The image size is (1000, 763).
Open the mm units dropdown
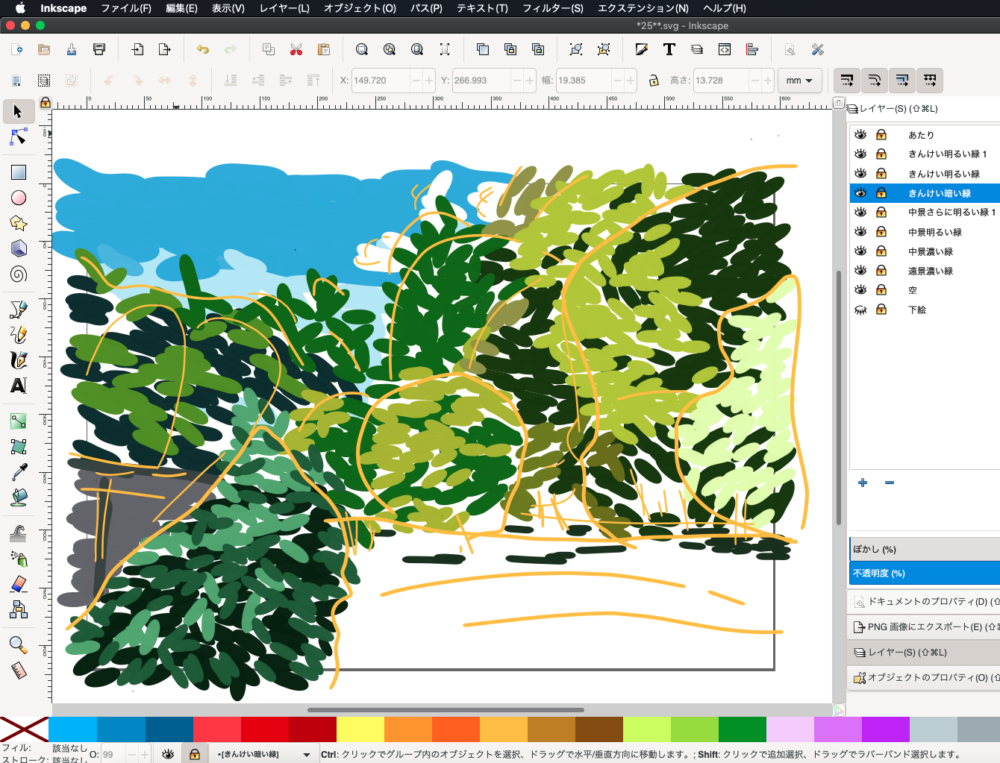pyautogui.click(x=799, y=80)
